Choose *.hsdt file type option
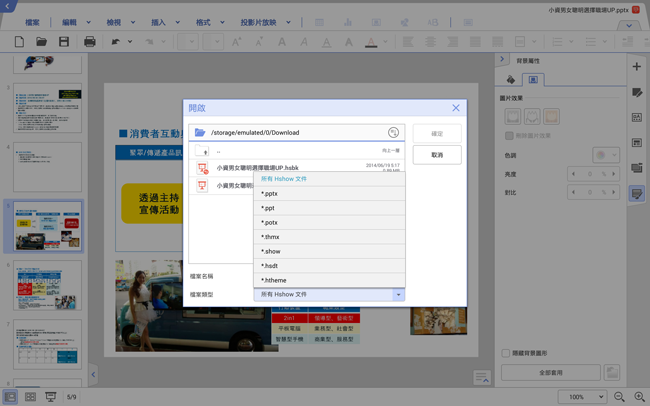Image resolution: width=650 pixels, height=406 pixels. [x=329, y=266]
